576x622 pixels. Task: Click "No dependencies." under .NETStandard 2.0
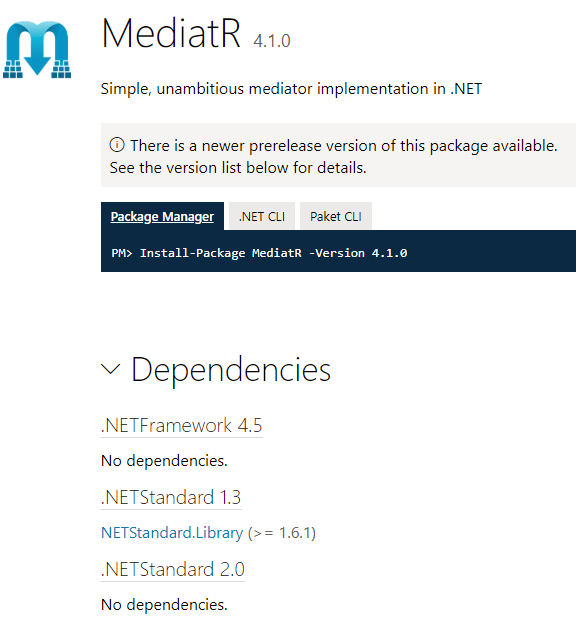click(x=164, y=605)
